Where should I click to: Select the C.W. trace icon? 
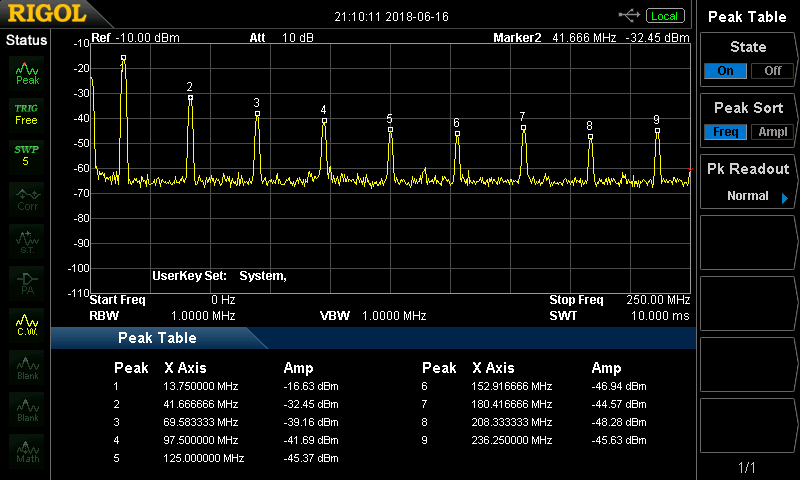pos(27,325)
